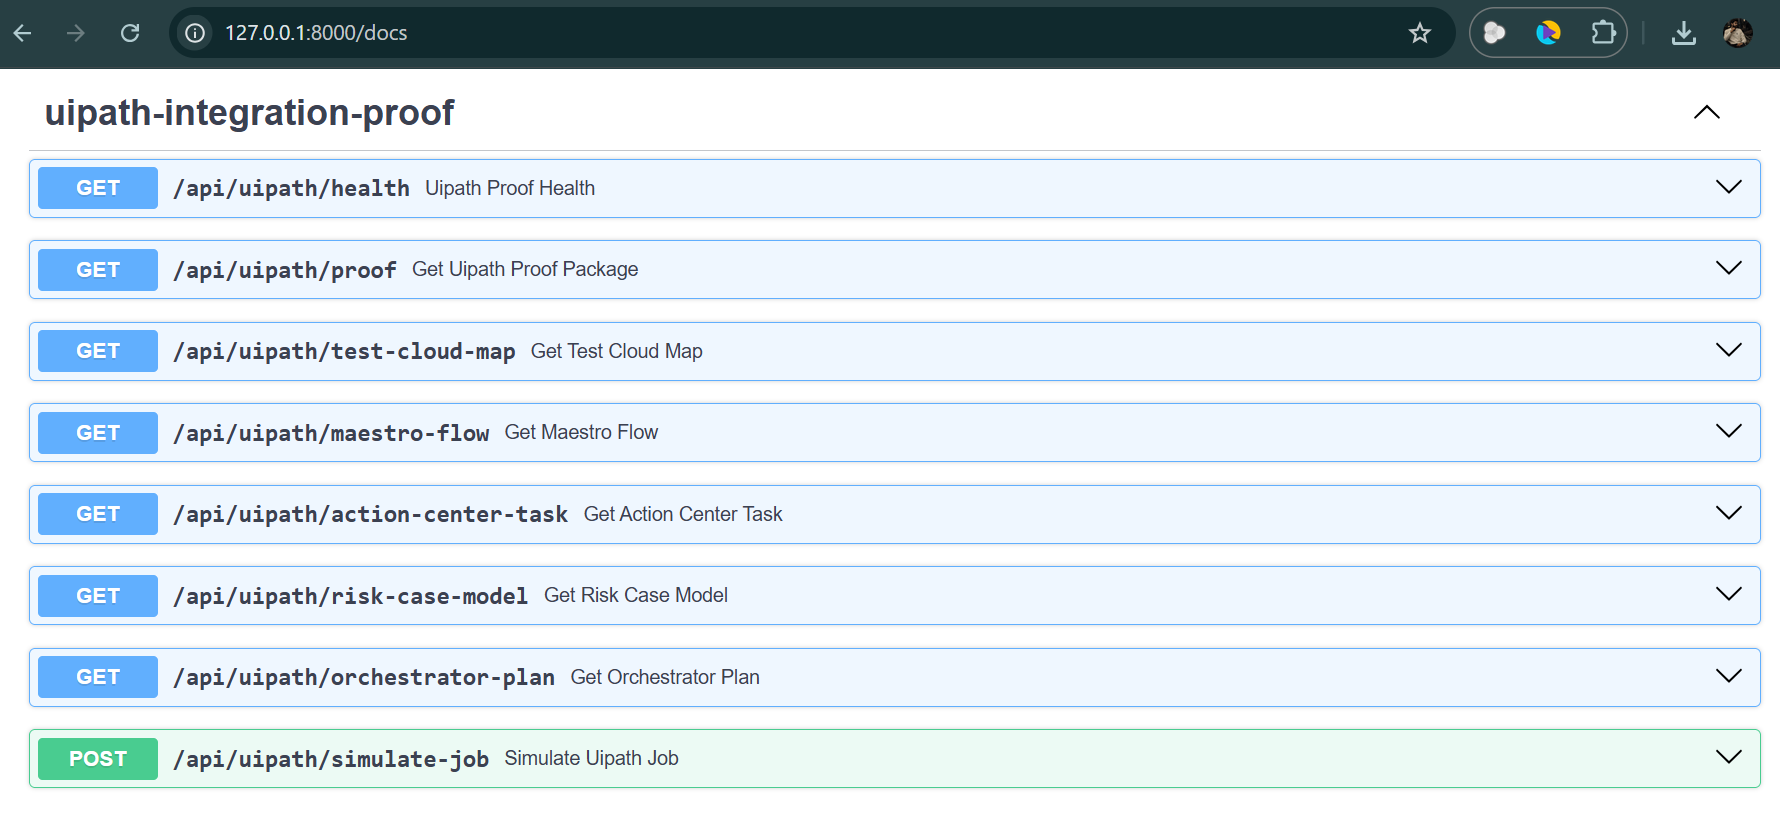
Task: Collapse the uipath-integration-proof section
Action: coord(1707,112)
